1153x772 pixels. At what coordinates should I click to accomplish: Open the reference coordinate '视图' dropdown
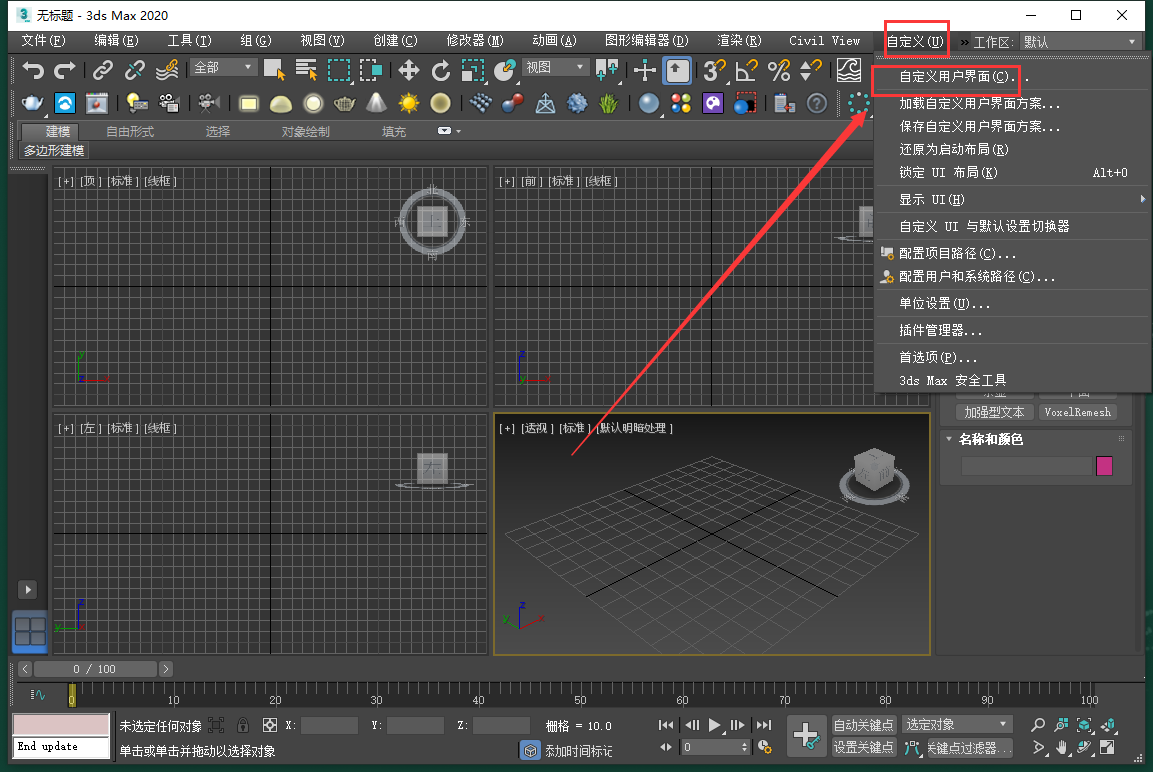click(x=555, y=68)
